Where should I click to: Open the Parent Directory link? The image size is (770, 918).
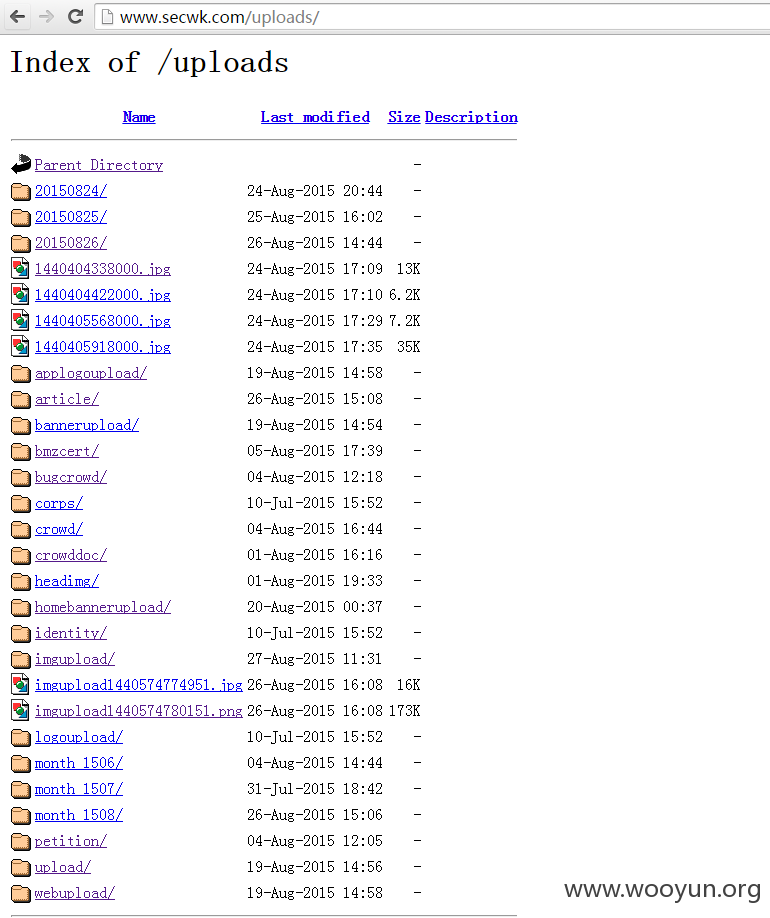99,165
